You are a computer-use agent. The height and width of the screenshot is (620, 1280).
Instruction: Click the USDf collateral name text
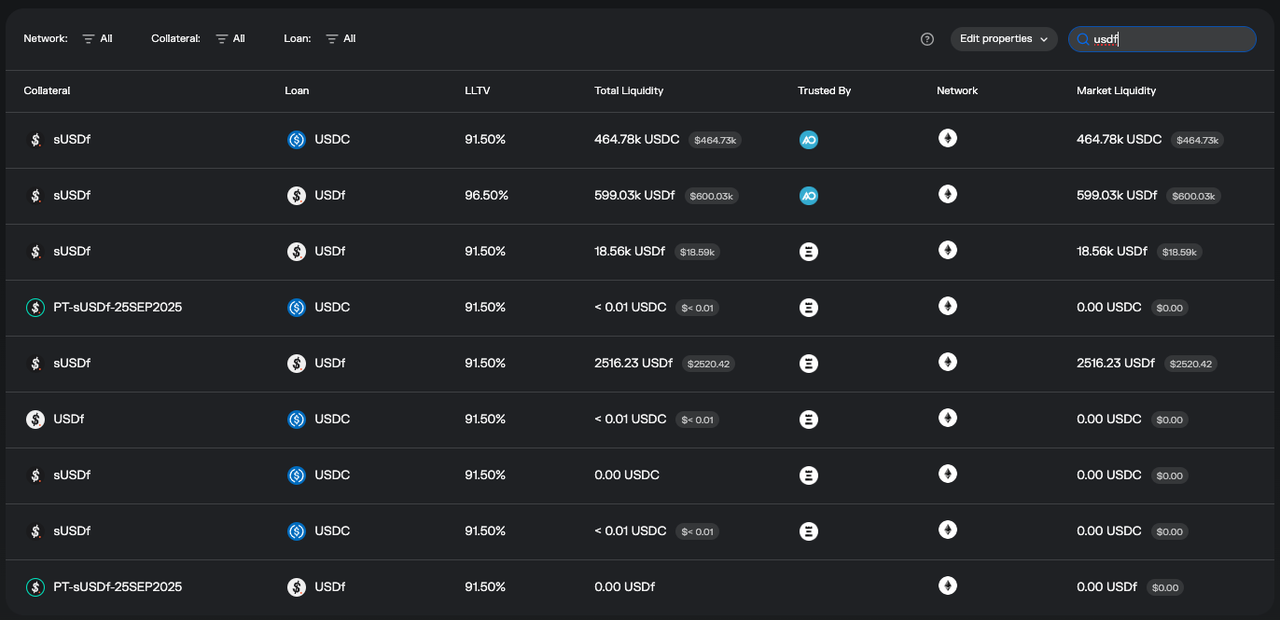[69, 420]
